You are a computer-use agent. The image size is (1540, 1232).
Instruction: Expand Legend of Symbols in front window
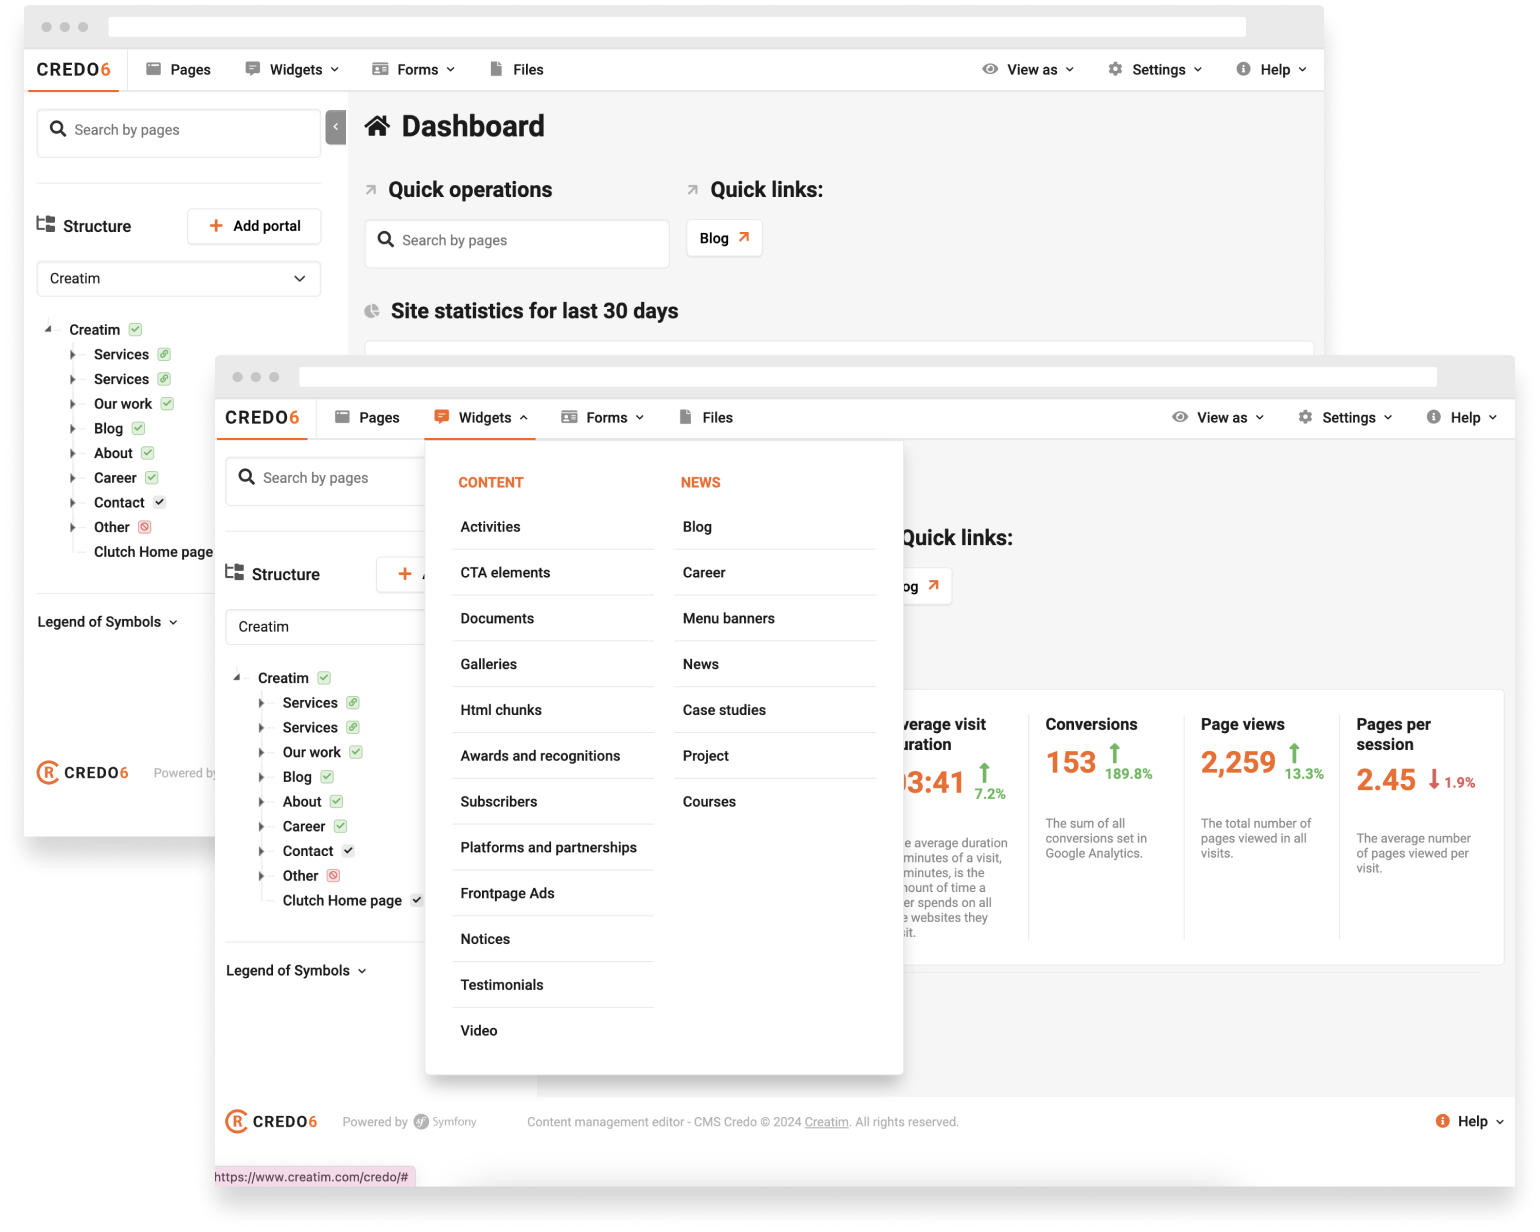coord(296,970)
